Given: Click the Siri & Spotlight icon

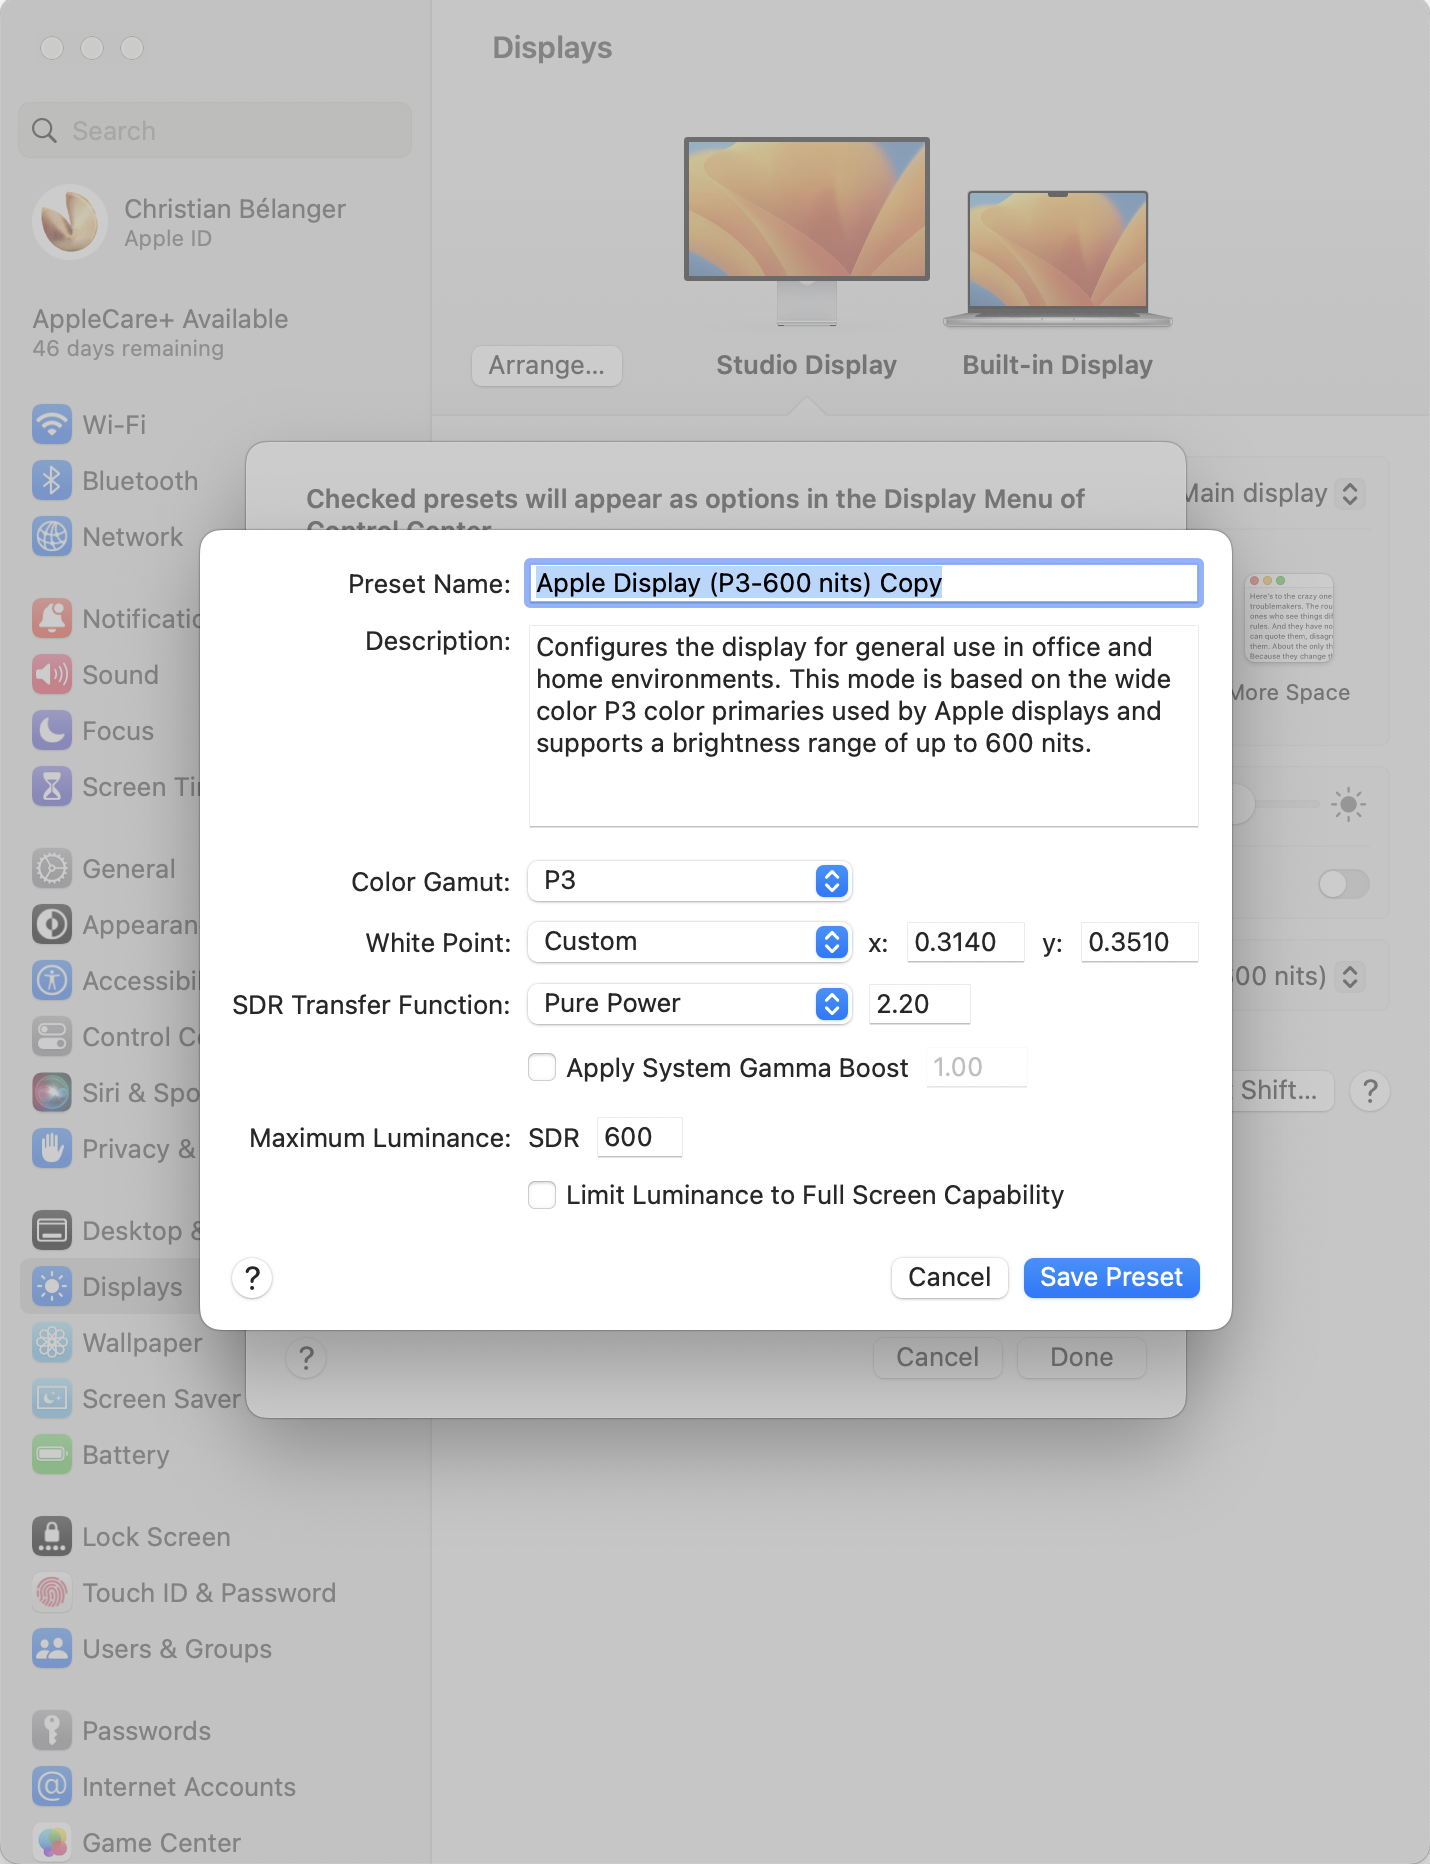Looking at the screenshot, I should coord(52,1093).
